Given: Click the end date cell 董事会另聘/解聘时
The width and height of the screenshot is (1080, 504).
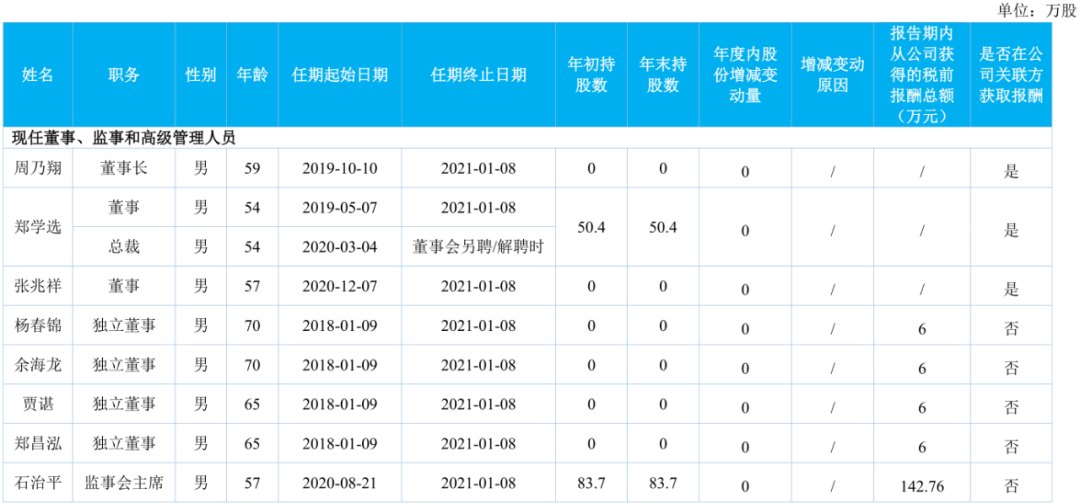Looking at the screenshot, I should click(478, 246).
